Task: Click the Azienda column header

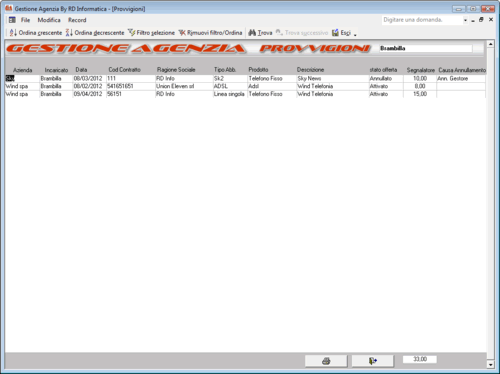Action: click(x=23, y=70)
